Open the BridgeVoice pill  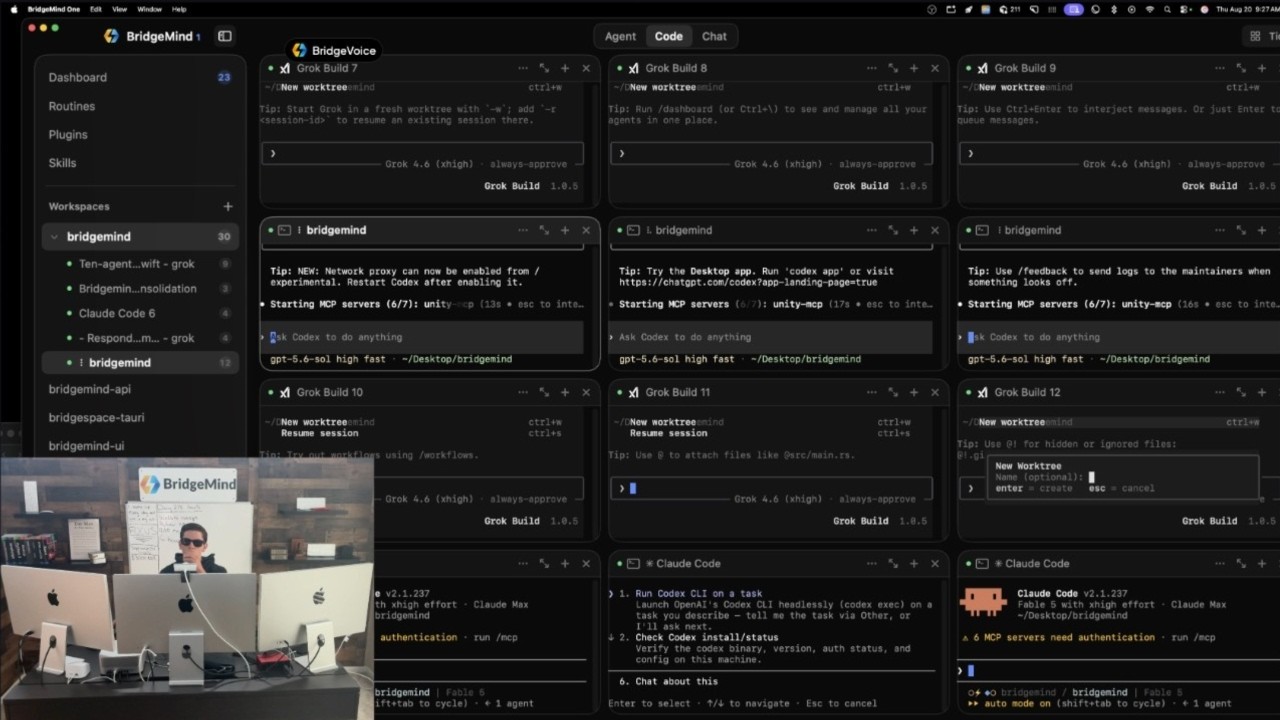[334, 50]
